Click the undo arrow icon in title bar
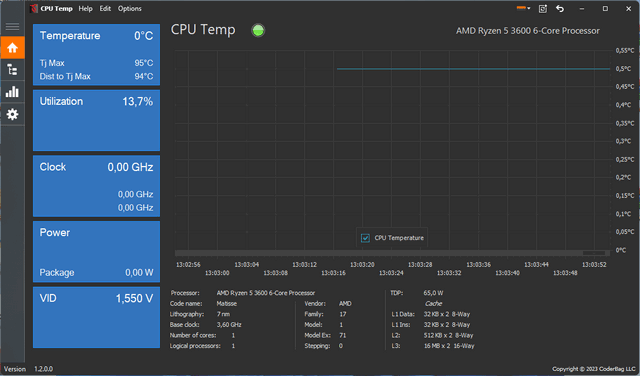The image size is (640, 376). 560,9
